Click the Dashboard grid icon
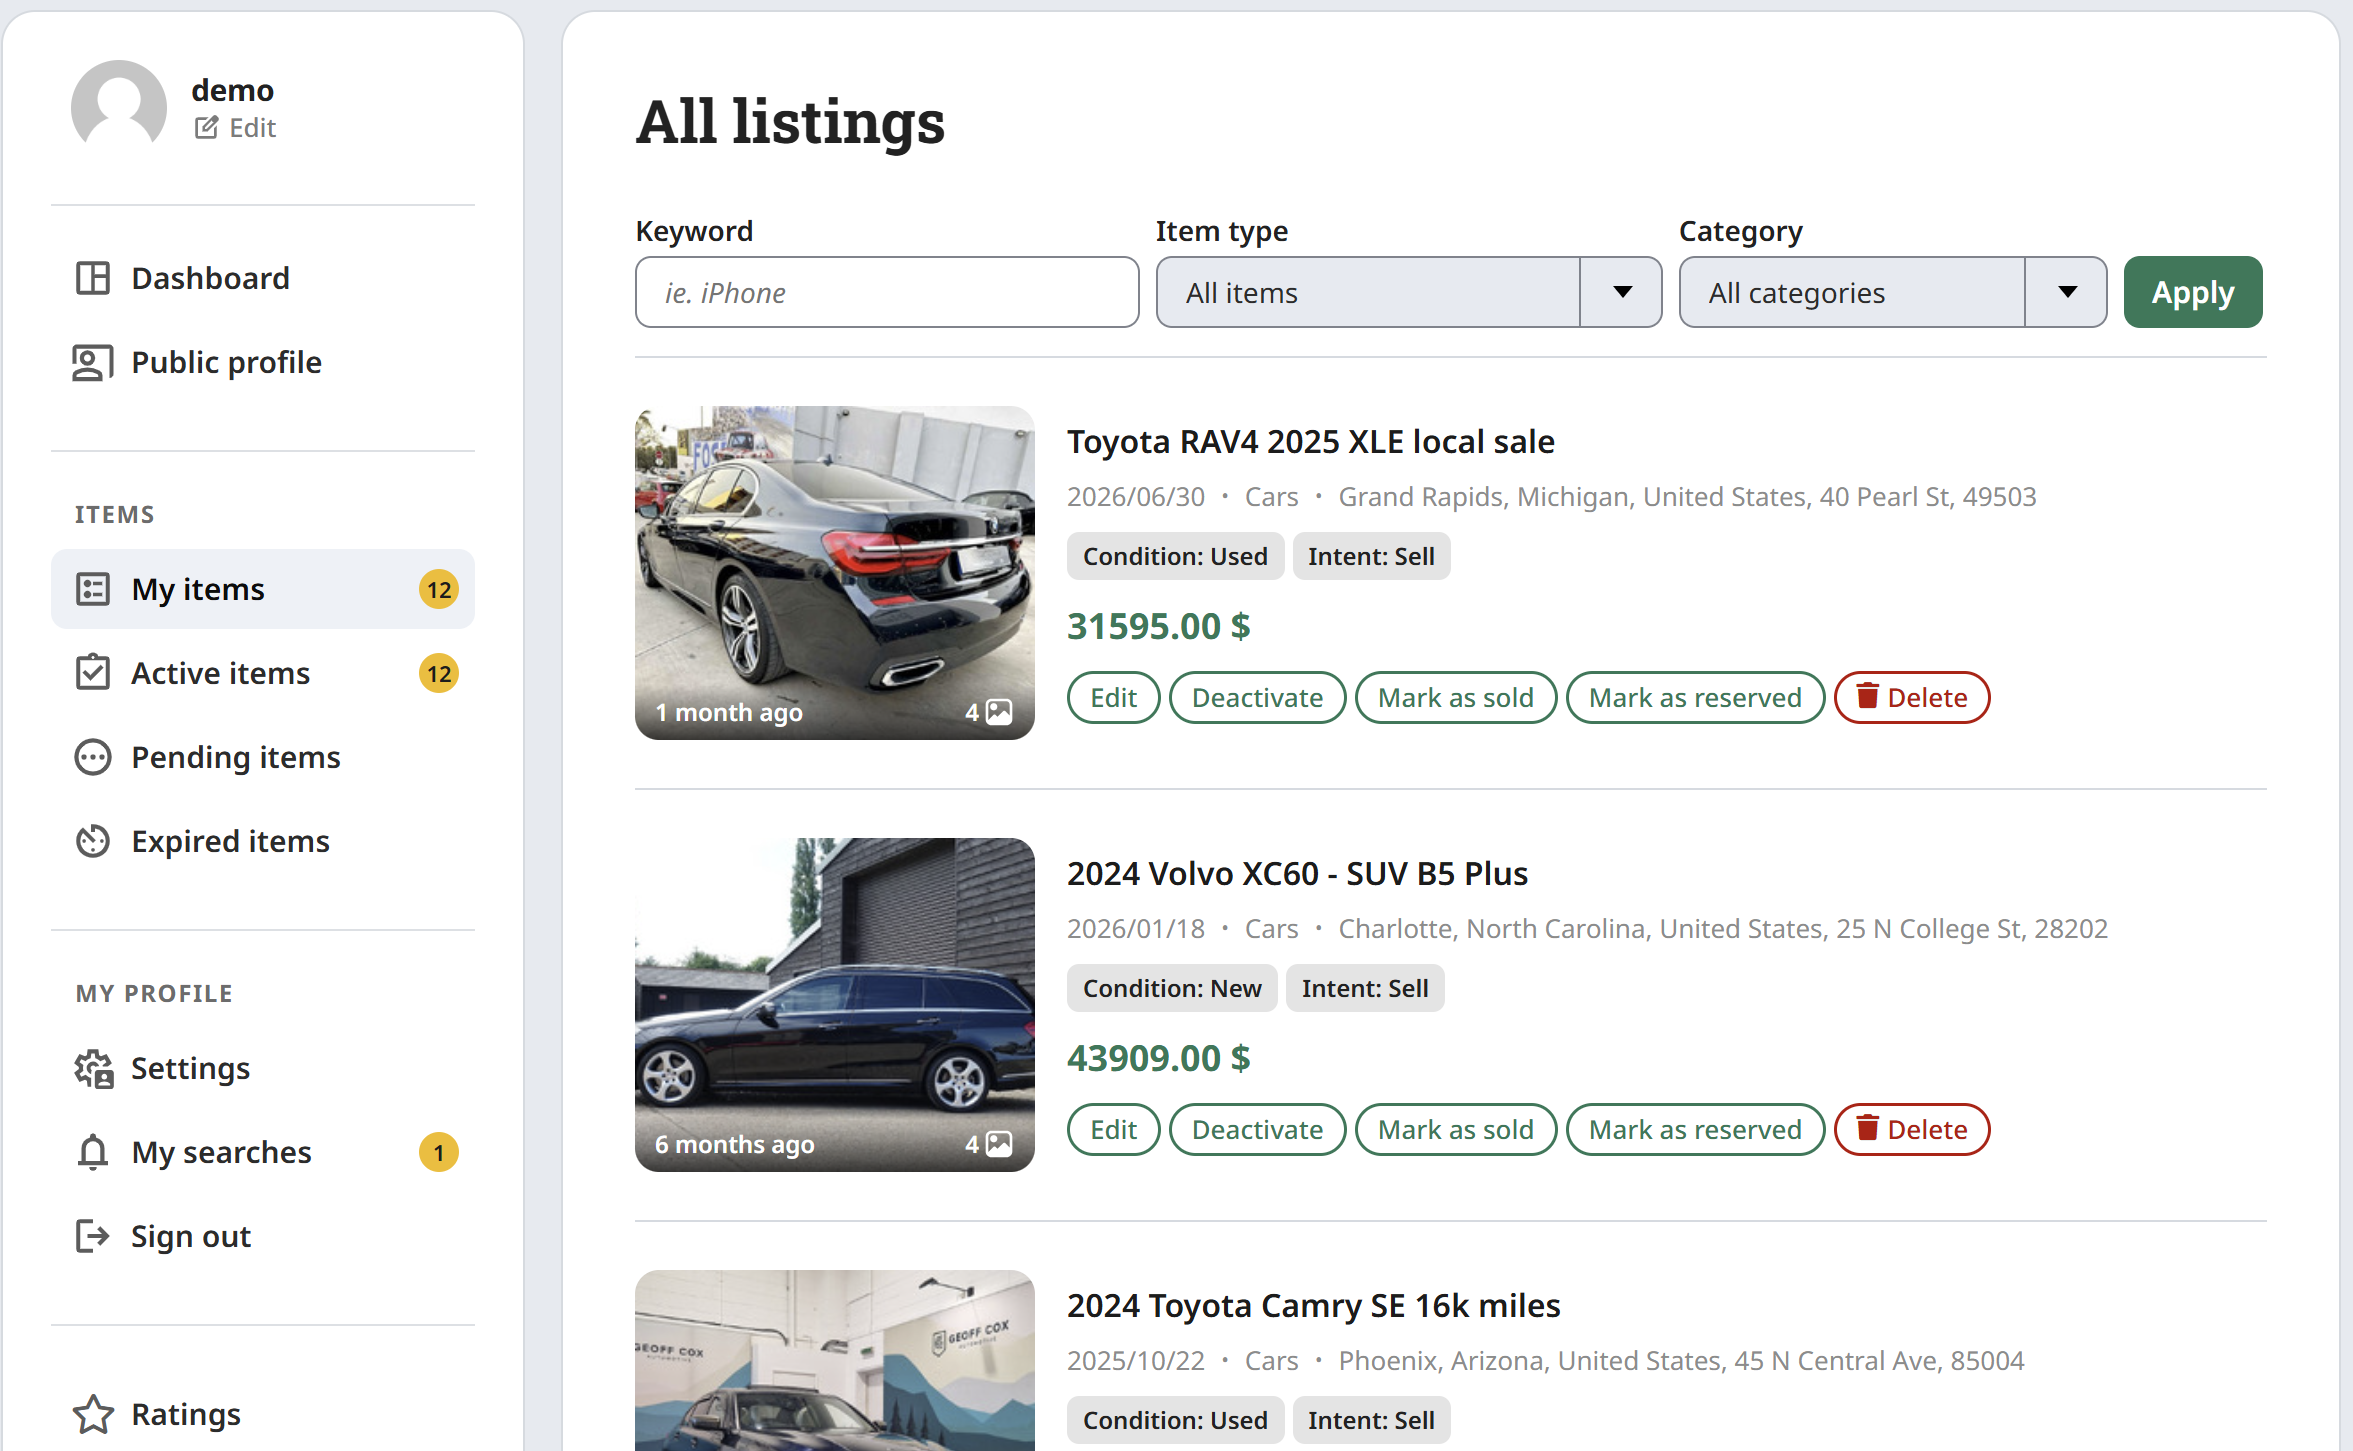The height and width of the screenshot is (1451, 2353). click(93, 278)
